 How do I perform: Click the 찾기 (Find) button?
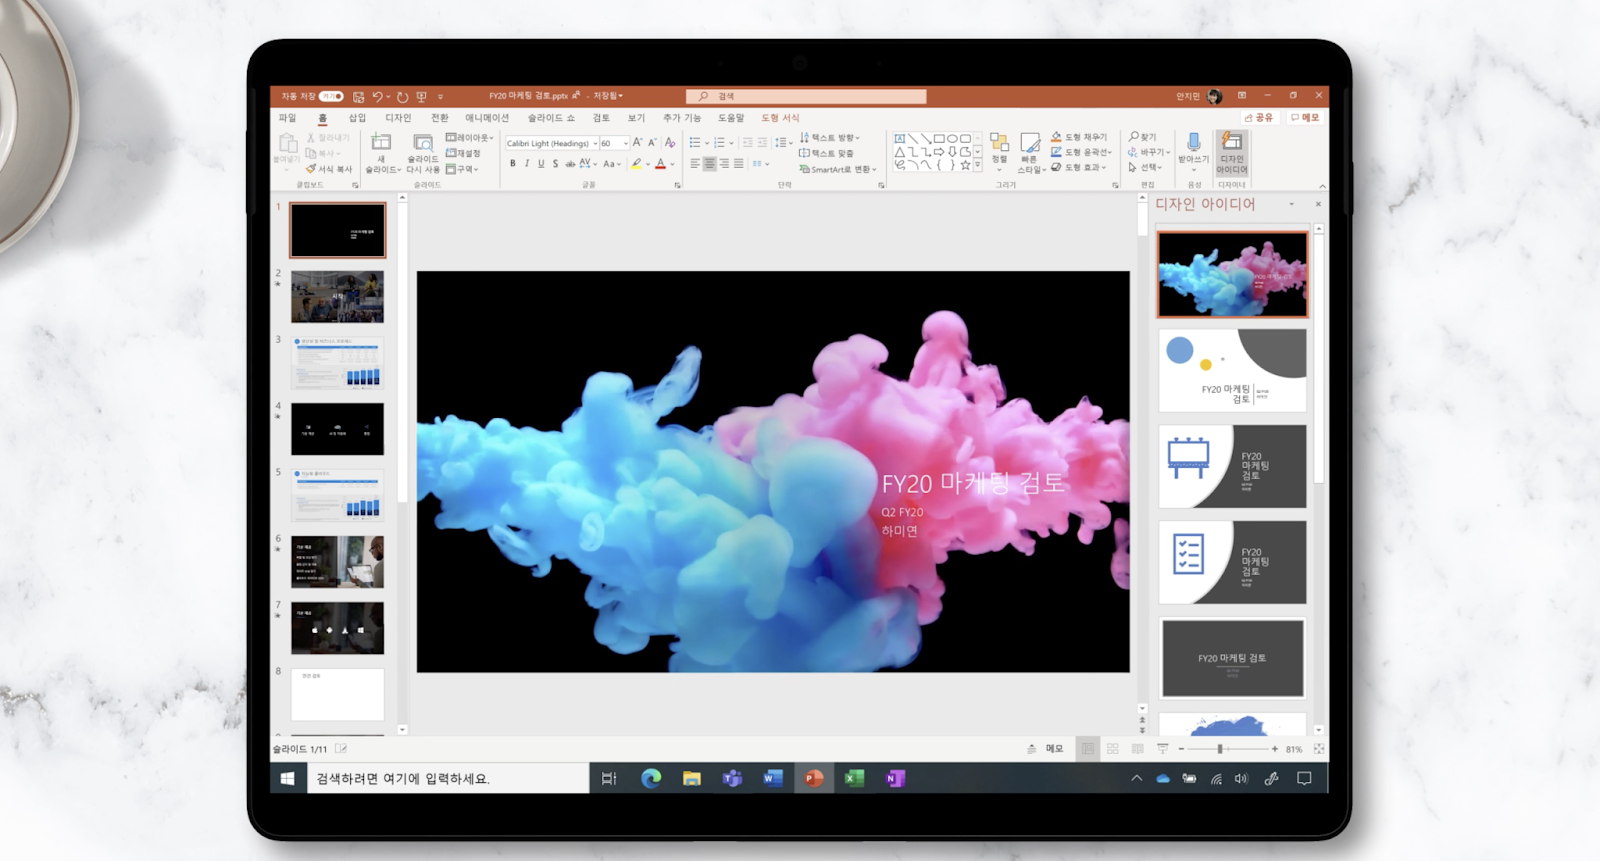(x=1142, y=137)
